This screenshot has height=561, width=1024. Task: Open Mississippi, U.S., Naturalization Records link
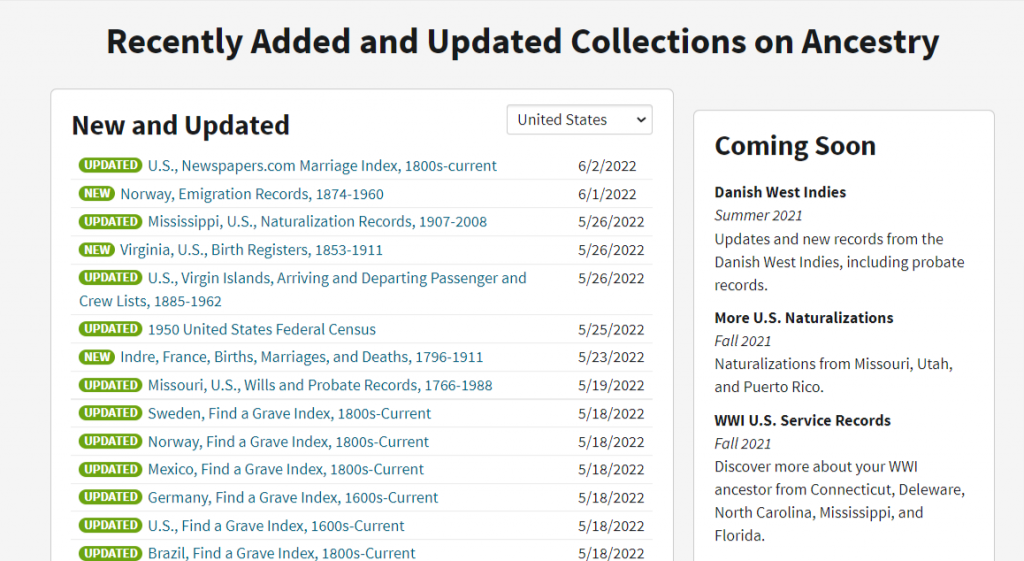[x=317, y=222]
